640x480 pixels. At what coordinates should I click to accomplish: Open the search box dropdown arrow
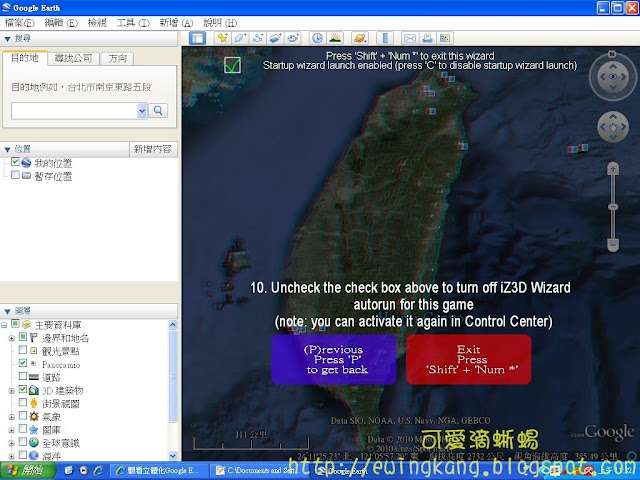(142, 111)
